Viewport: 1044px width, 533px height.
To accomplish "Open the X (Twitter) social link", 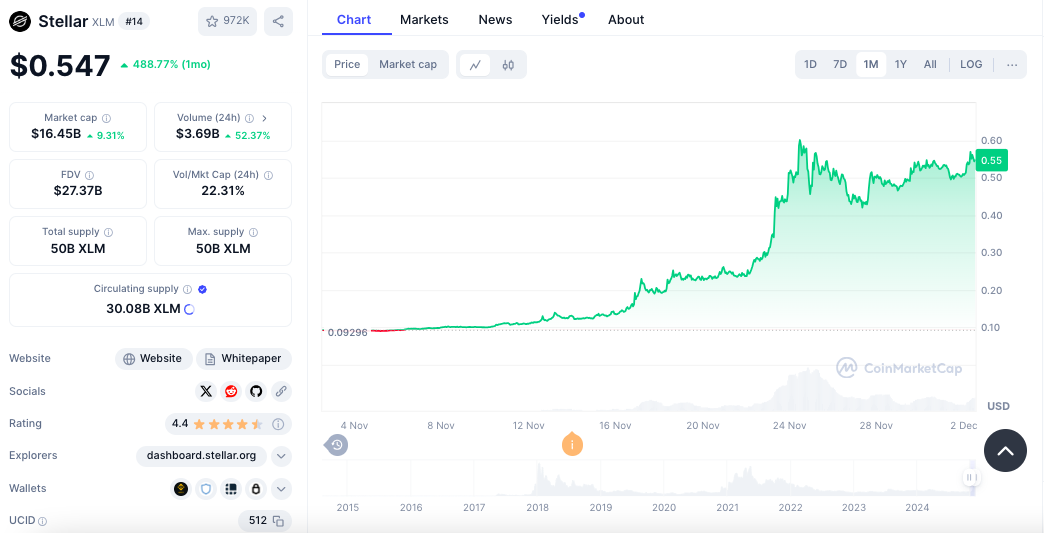I will point(206,391).
